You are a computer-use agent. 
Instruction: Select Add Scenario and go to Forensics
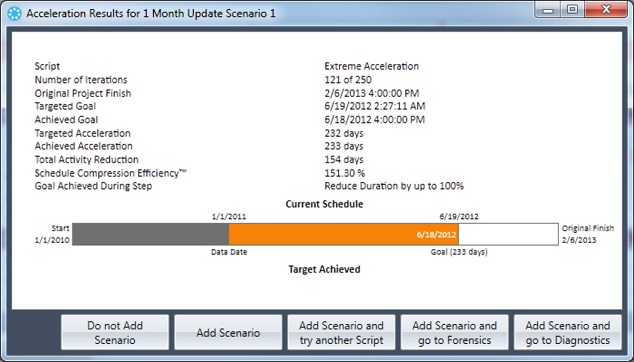point(454,332)
